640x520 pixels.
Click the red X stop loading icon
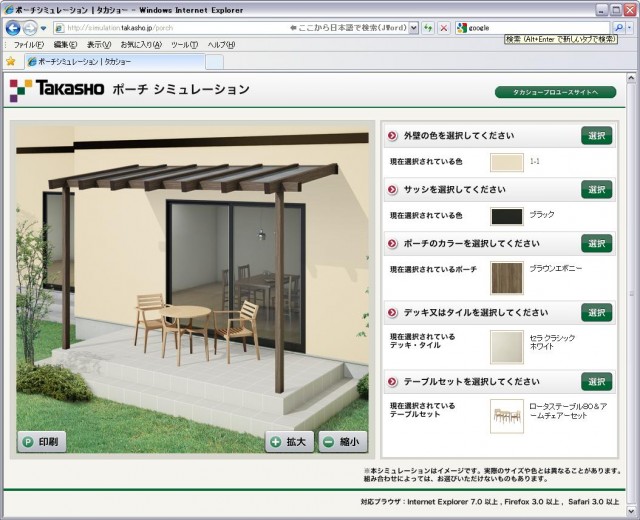click(444, 28)
